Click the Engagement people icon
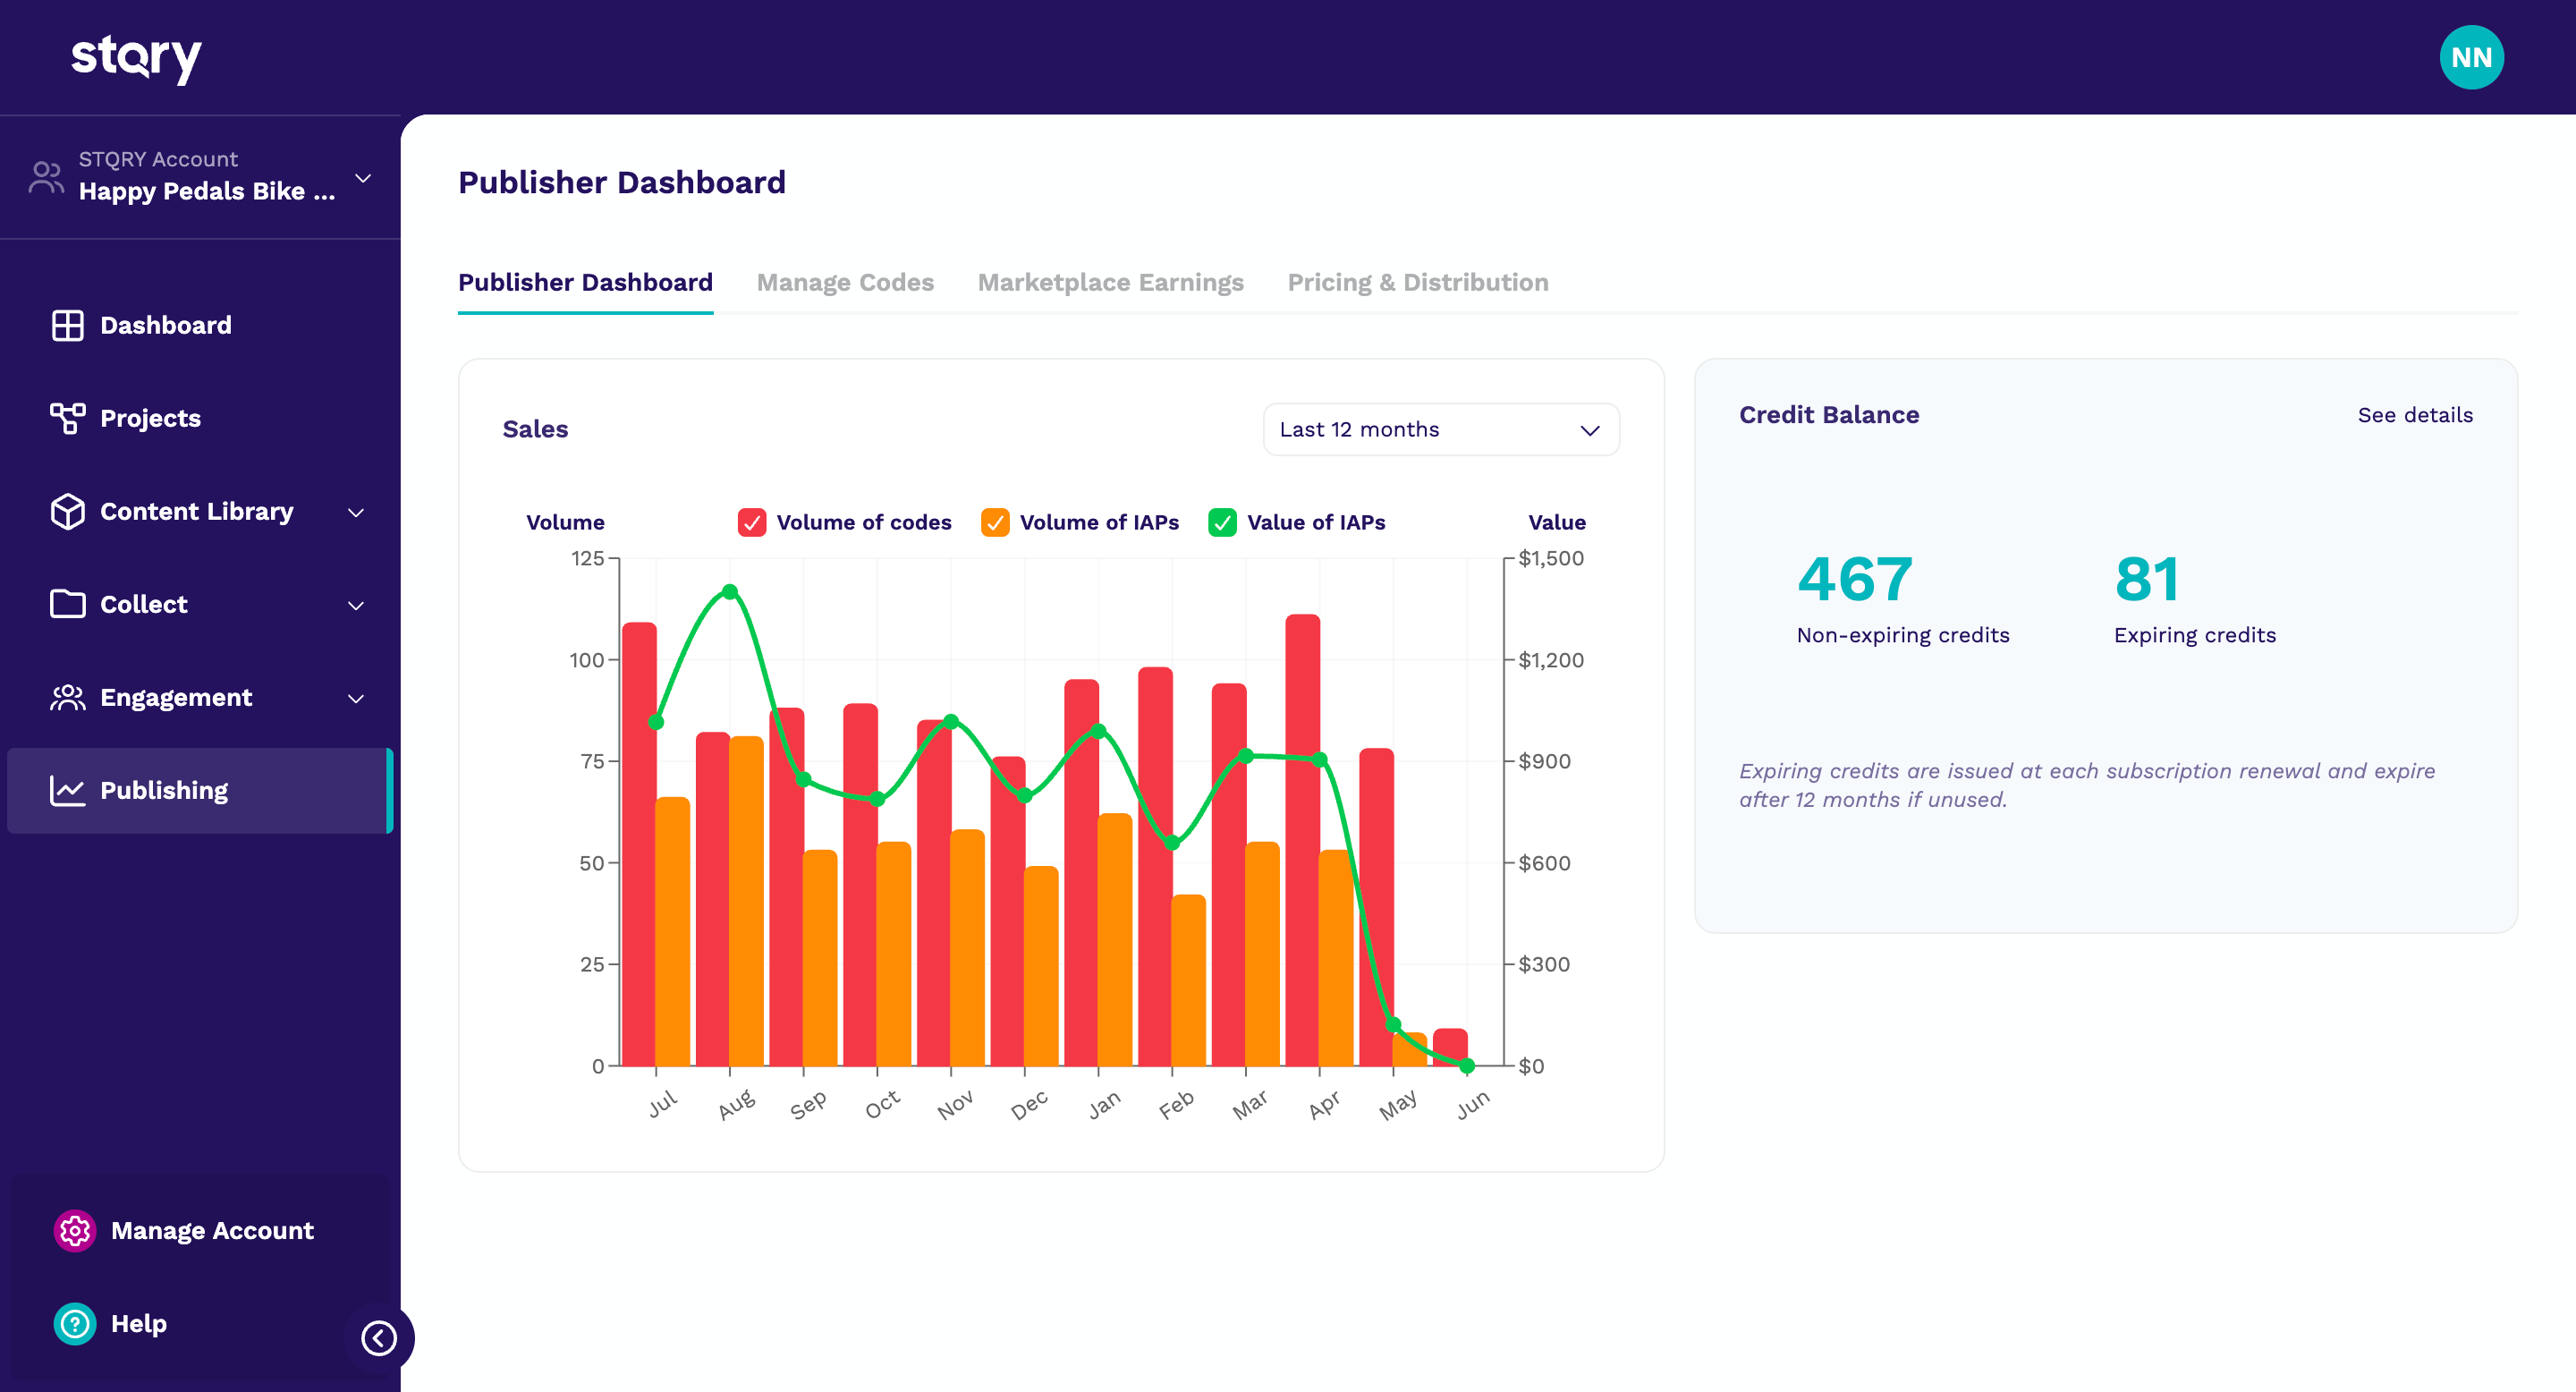2576x1392 pixels. [68, 697]
